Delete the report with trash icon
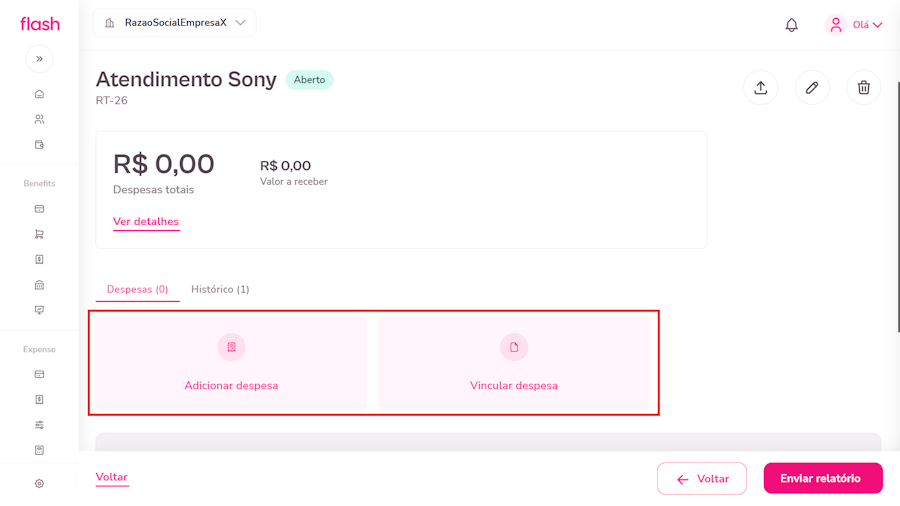The image size is (900, 506). (x=864, y=88)
